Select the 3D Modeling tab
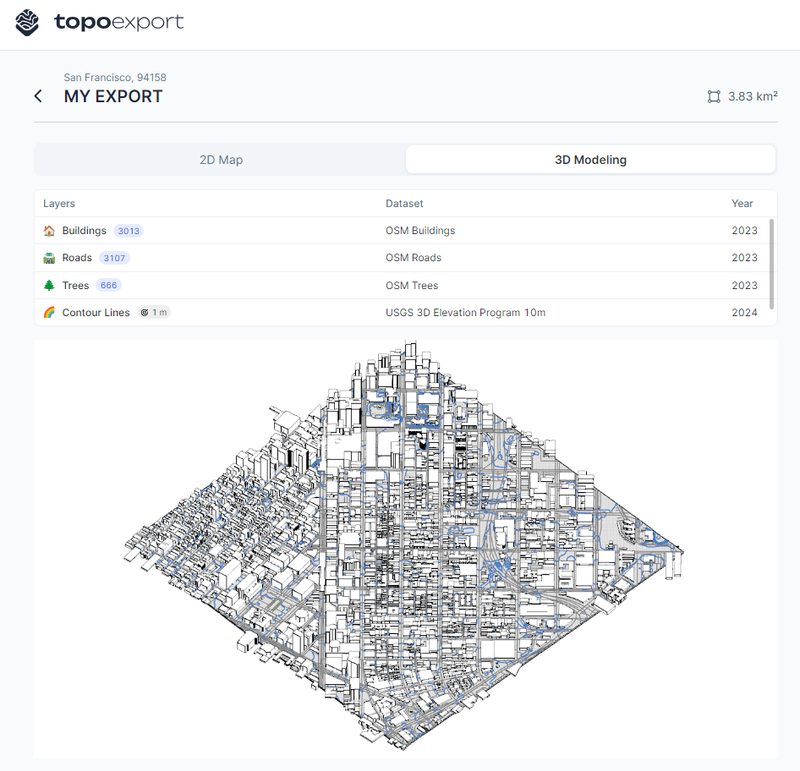 pyautogui.click(x=590, y=159)
